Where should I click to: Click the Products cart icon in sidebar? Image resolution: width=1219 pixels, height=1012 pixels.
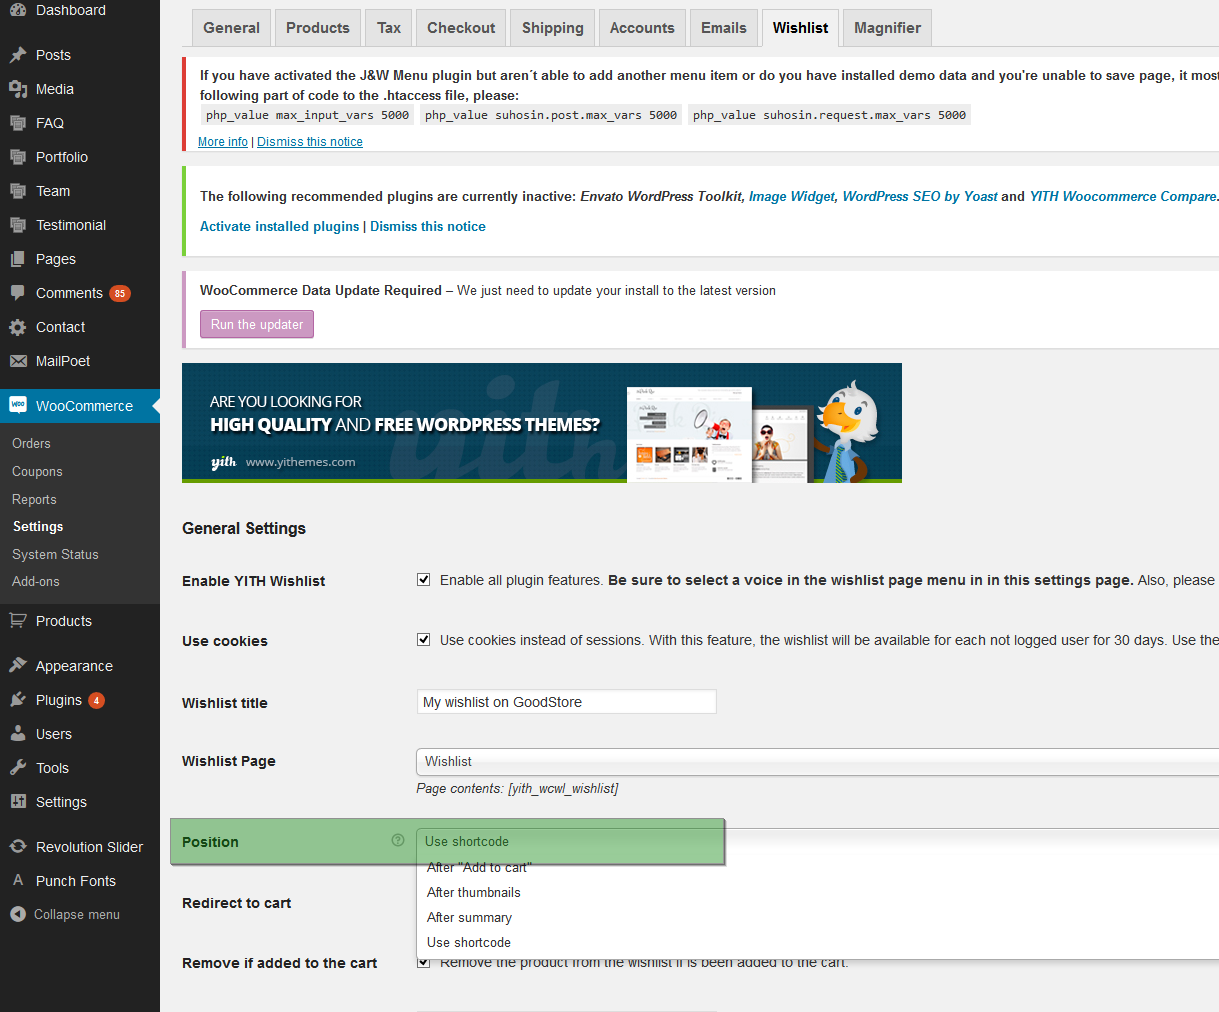[x=18, y=621]
